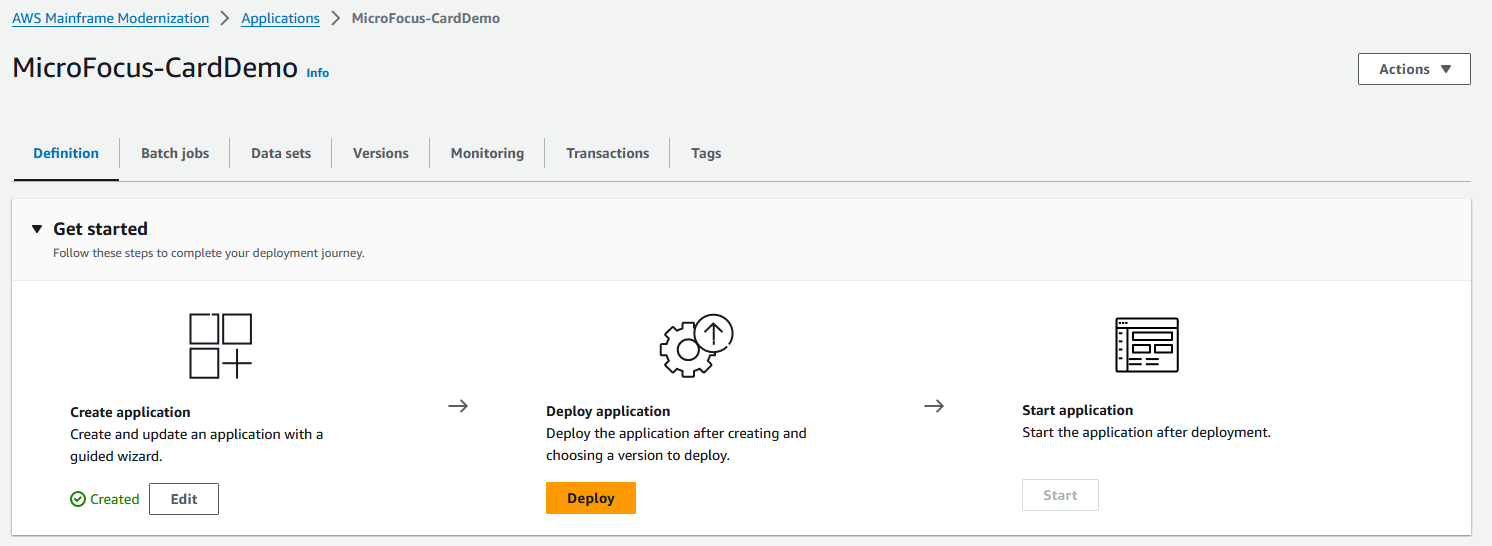Open the Info link beside the title
This screenshot has width=1492, height=546.
(317, 73)
